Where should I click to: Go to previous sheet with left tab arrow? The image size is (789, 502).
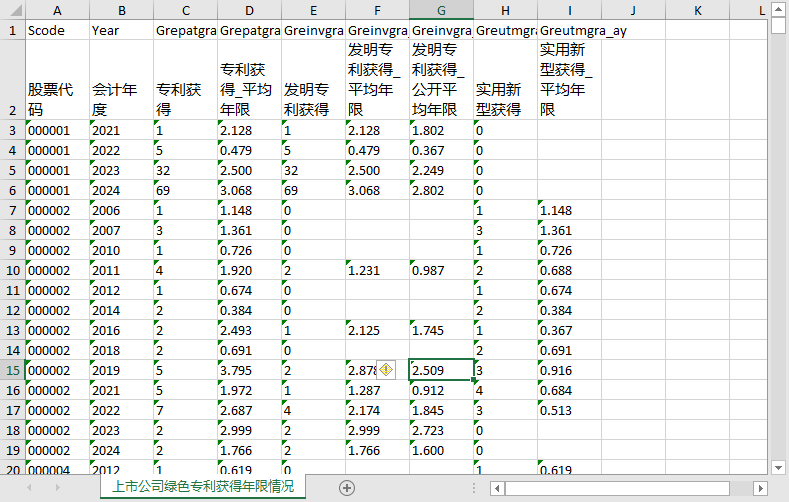(29, 487)
